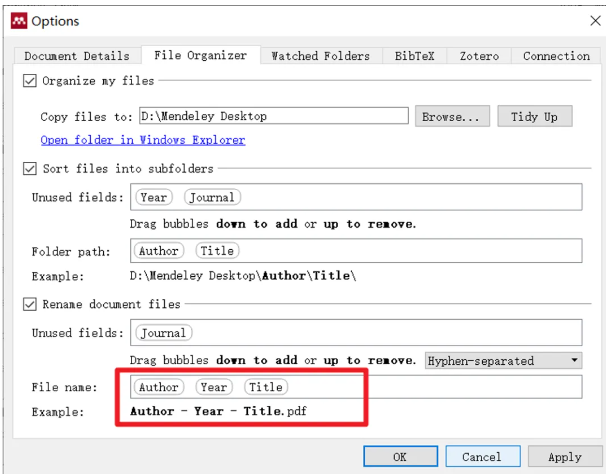The width and height of the screenshot is (606, 474).
Task: Click the Copy files to path field
Action: tap(274, 116)
